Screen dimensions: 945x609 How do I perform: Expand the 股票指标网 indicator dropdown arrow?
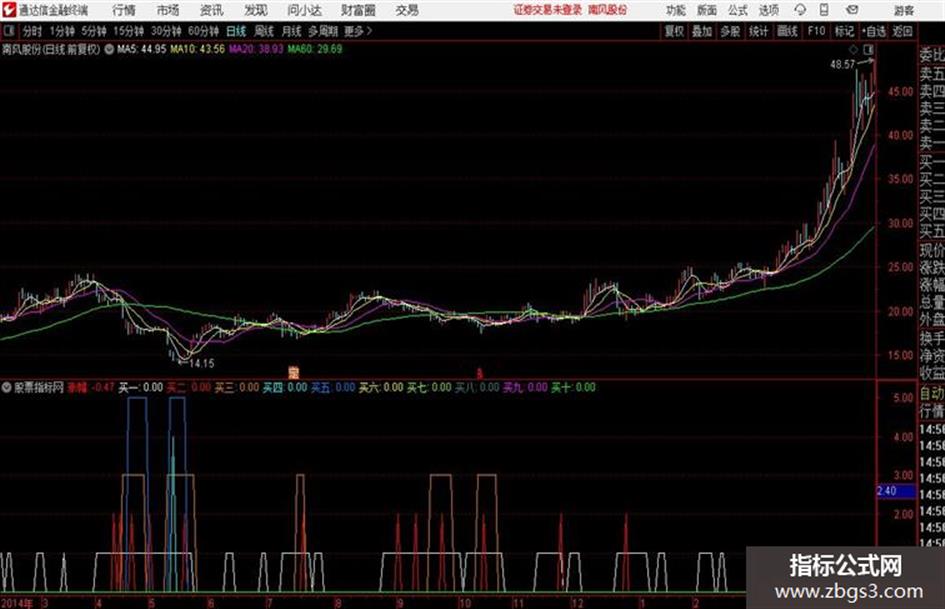(x=6, y=387)
